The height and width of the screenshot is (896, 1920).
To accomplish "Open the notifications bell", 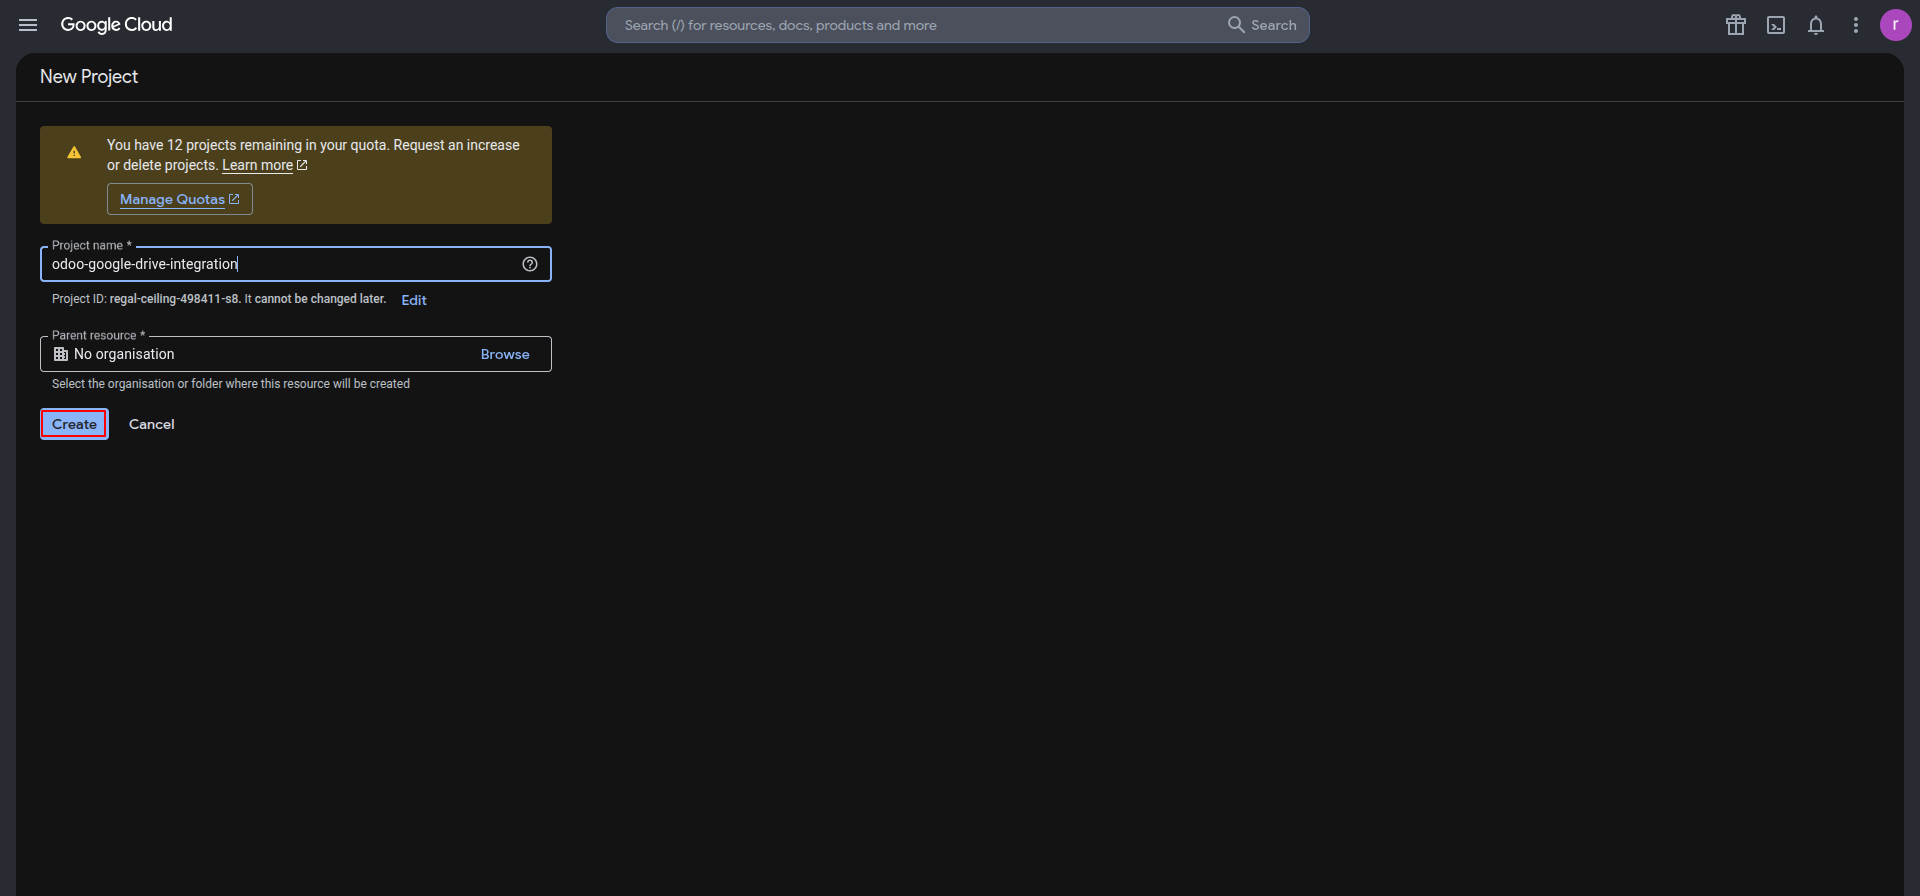I will click(1816, 25).
